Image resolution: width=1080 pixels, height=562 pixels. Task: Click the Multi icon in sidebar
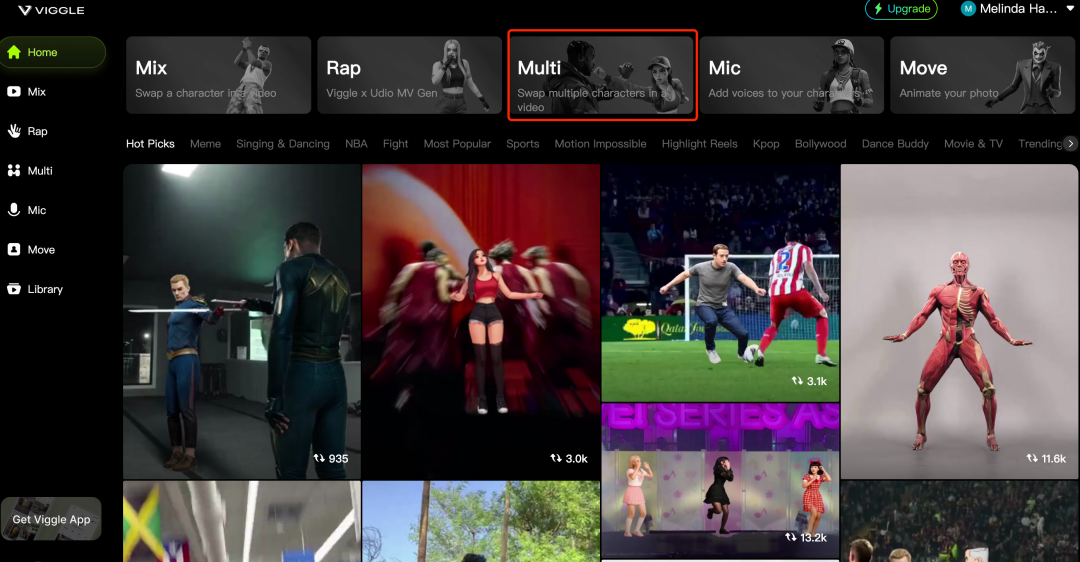(x=14, y=171)
